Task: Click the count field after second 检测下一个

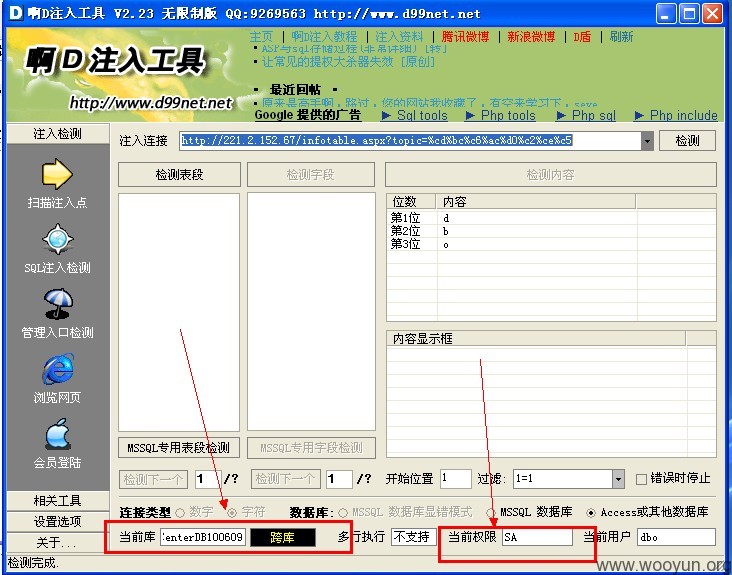Action: (x=339, y=479)
